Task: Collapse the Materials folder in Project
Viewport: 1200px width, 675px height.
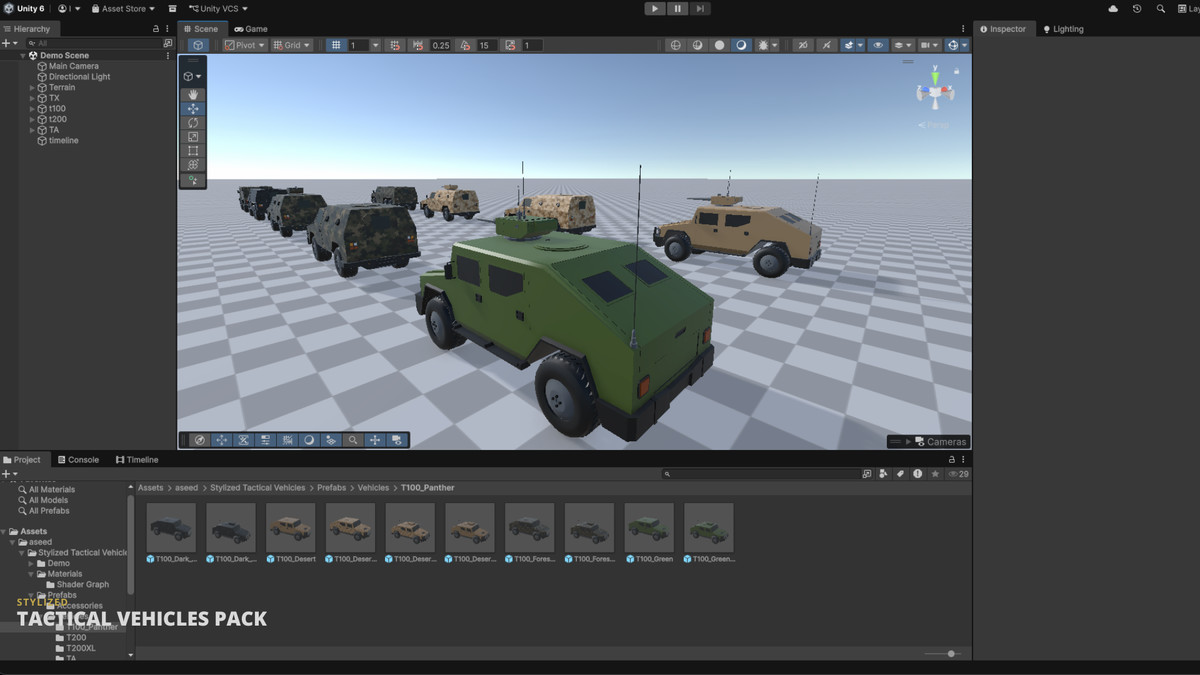Action: click(x=32, y=574)
